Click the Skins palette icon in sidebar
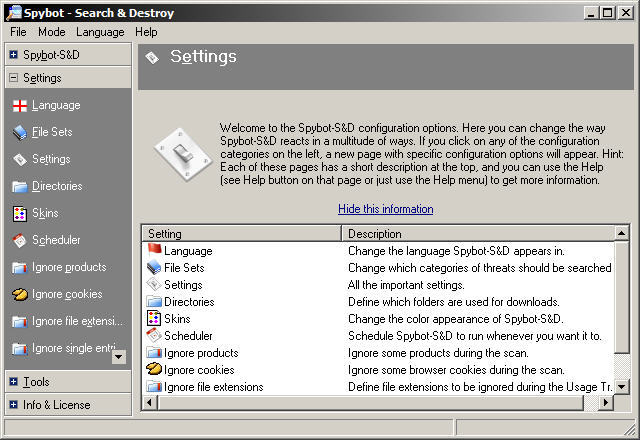The height and width of the screenshot is (440, 640). coord(20,213)
